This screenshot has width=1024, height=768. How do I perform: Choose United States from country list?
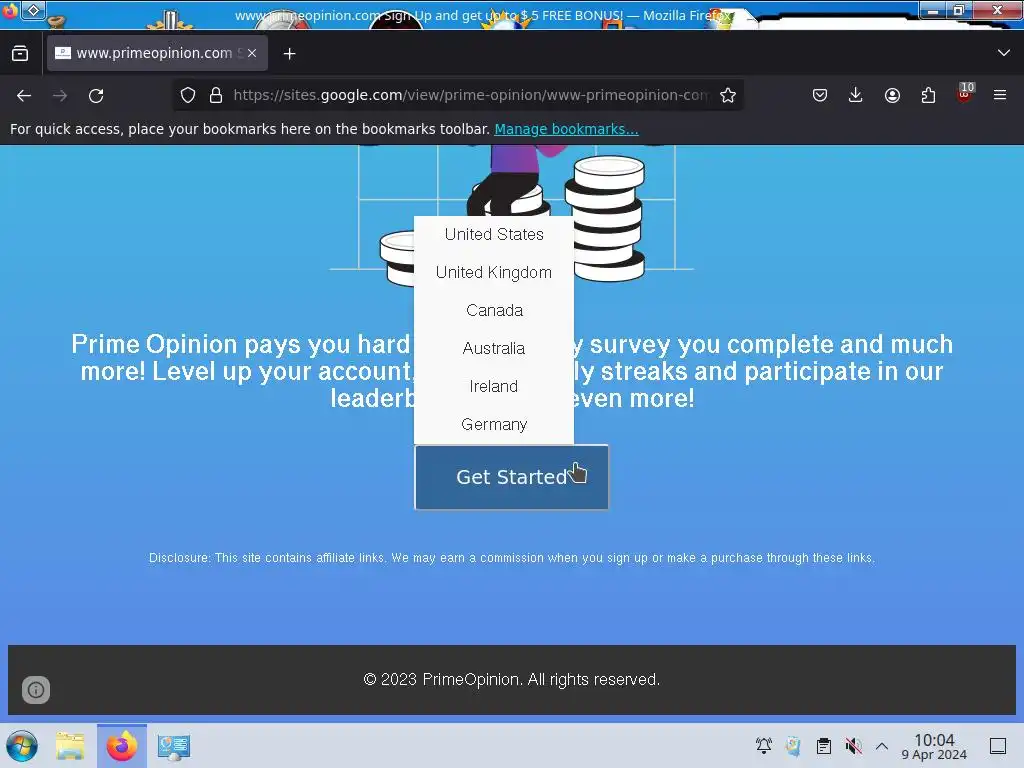coord(494,234)
